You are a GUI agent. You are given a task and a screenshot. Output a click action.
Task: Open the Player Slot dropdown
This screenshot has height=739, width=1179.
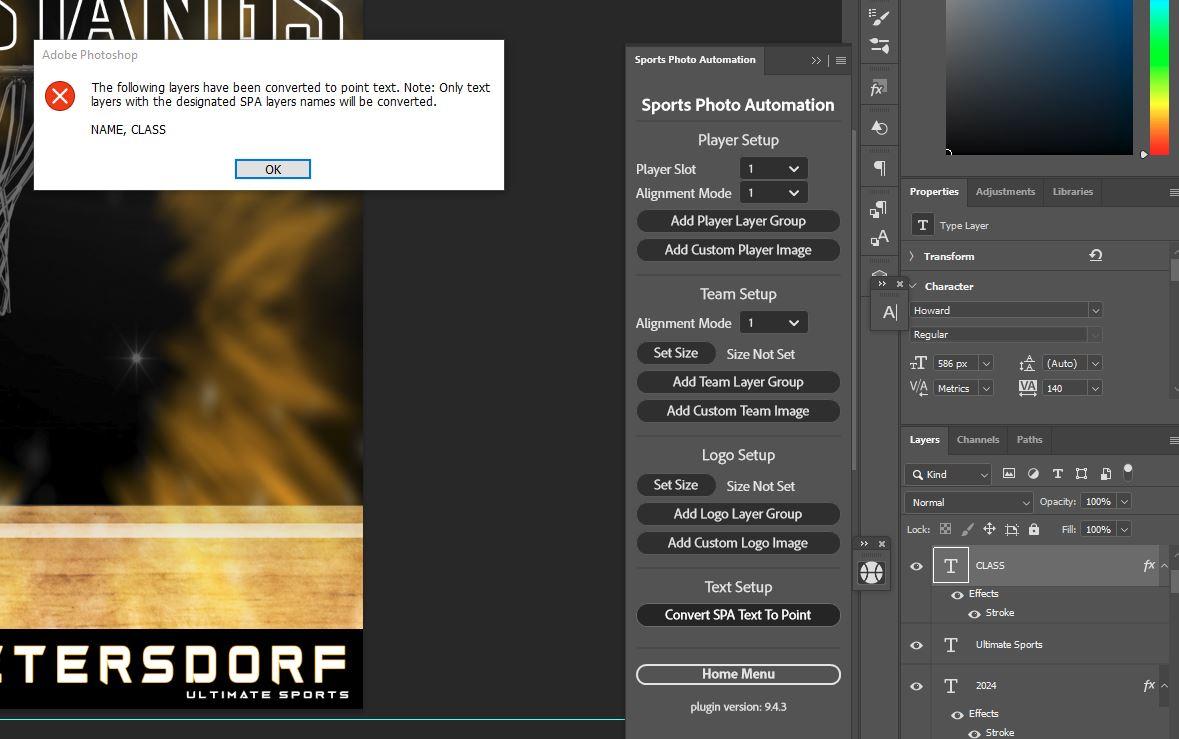[774, 168]
